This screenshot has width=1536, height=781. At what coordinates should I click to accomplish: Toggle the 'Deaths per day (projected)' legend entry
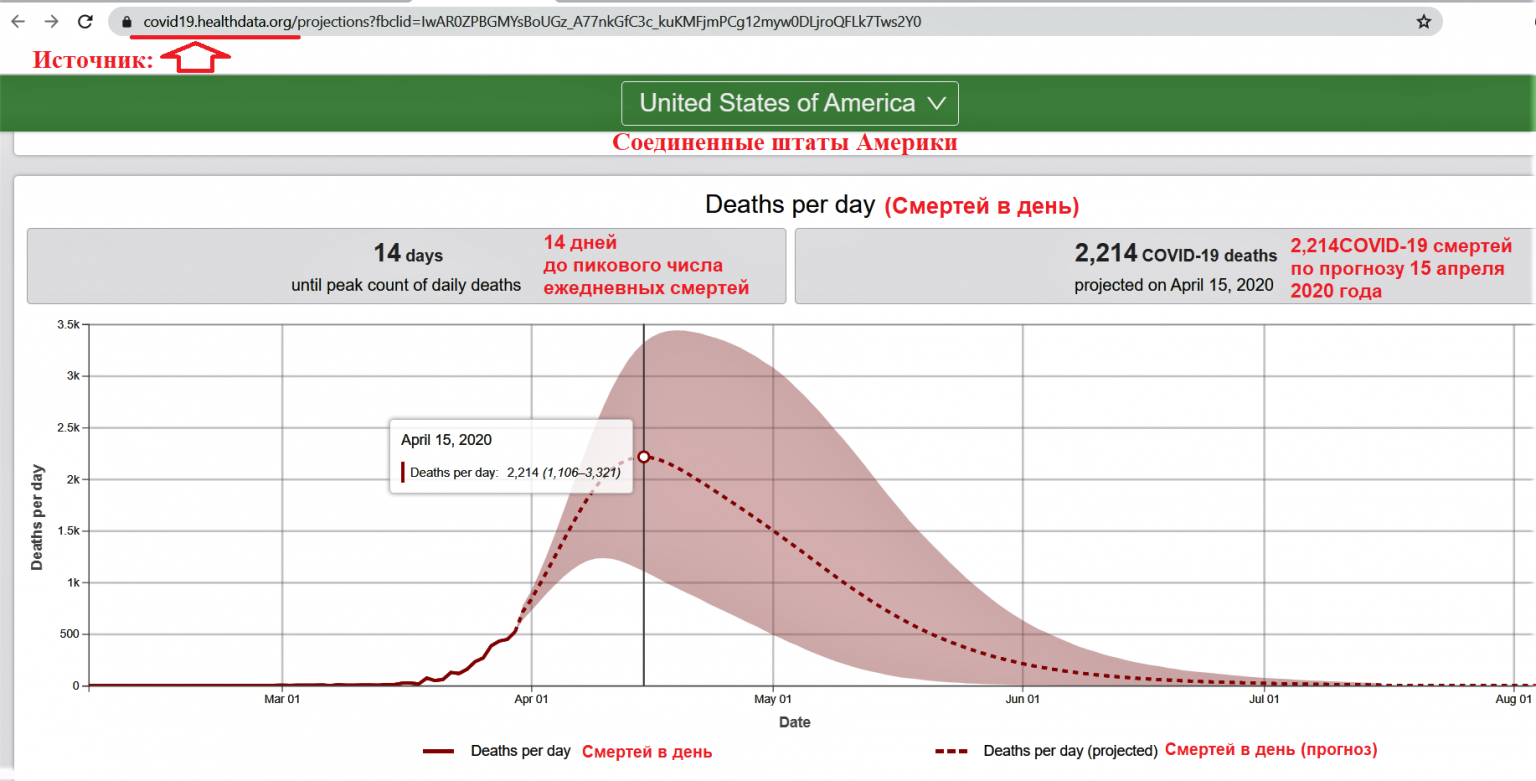(x=1046, y=750)
